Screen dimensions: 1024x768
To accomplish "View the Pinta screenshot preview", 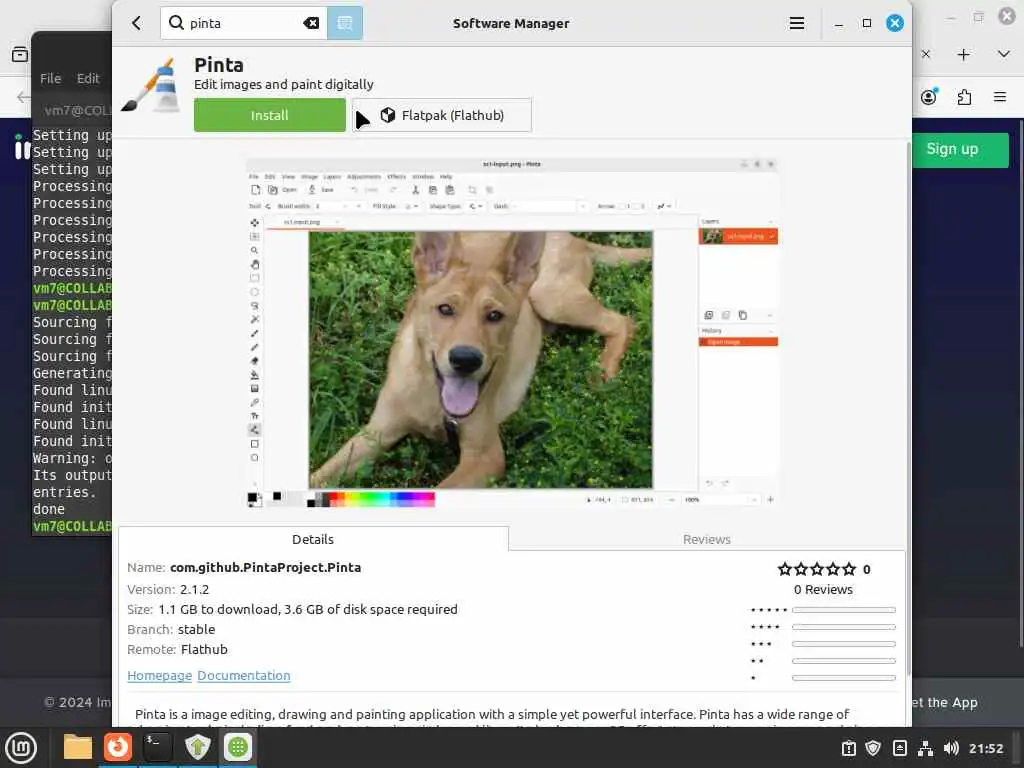I will pos(511,333).
